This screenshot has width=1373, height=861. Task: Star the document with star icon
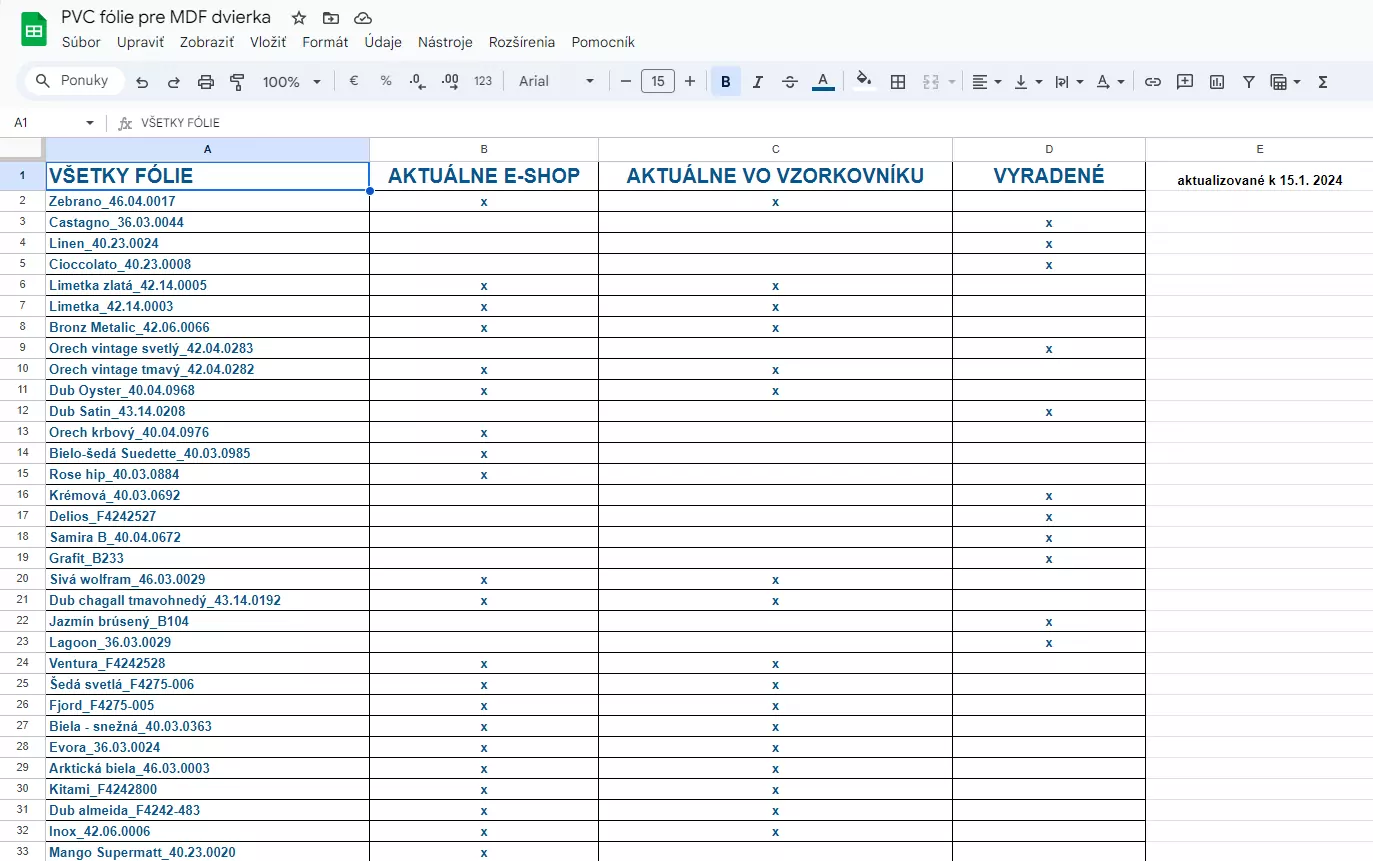[x=299, y=18]
